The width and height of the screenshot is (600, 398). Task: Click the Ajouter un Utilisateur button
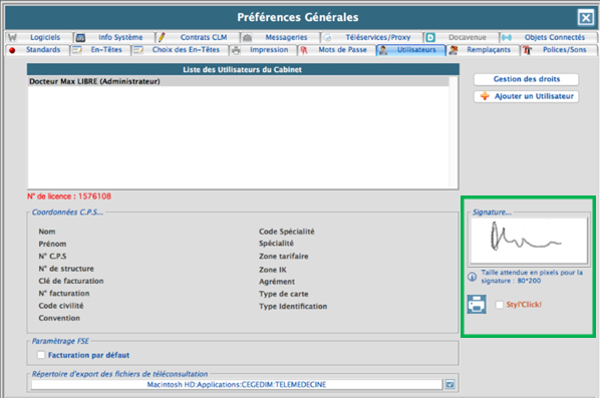click(526, 96)
